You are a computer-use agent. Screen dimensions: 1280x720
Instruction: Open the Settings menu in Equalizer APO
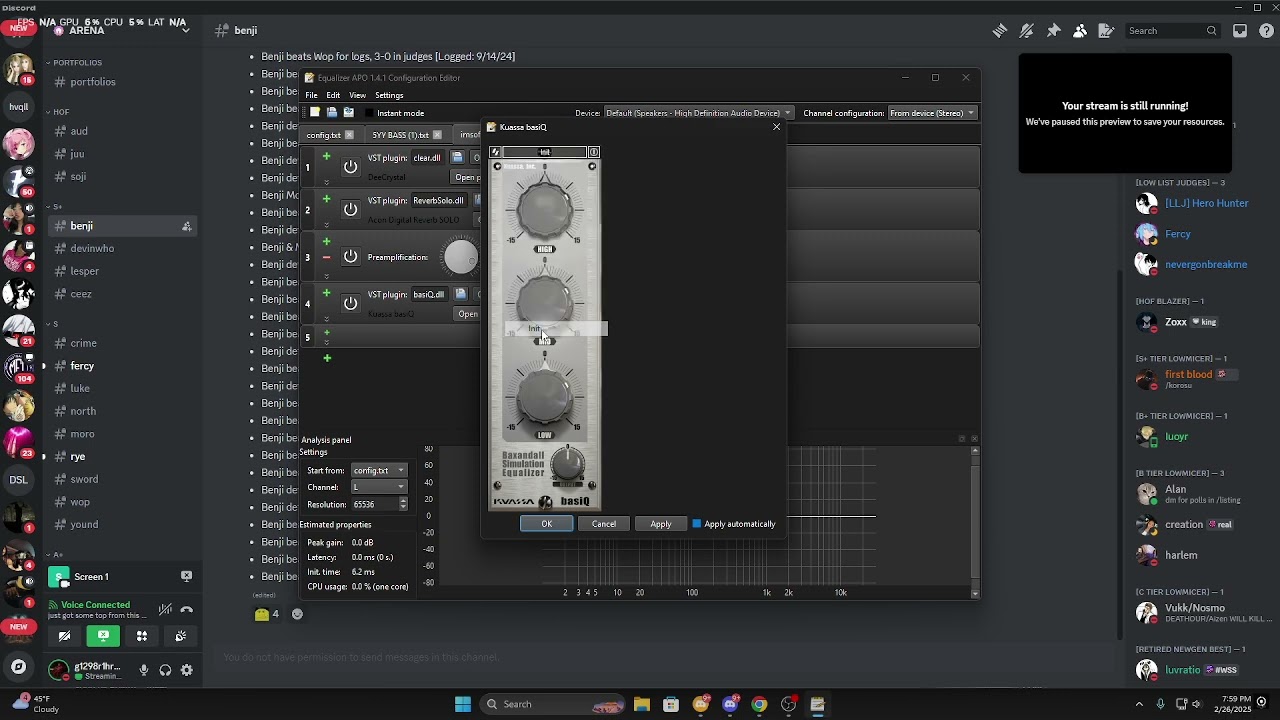tap(389, 95)
